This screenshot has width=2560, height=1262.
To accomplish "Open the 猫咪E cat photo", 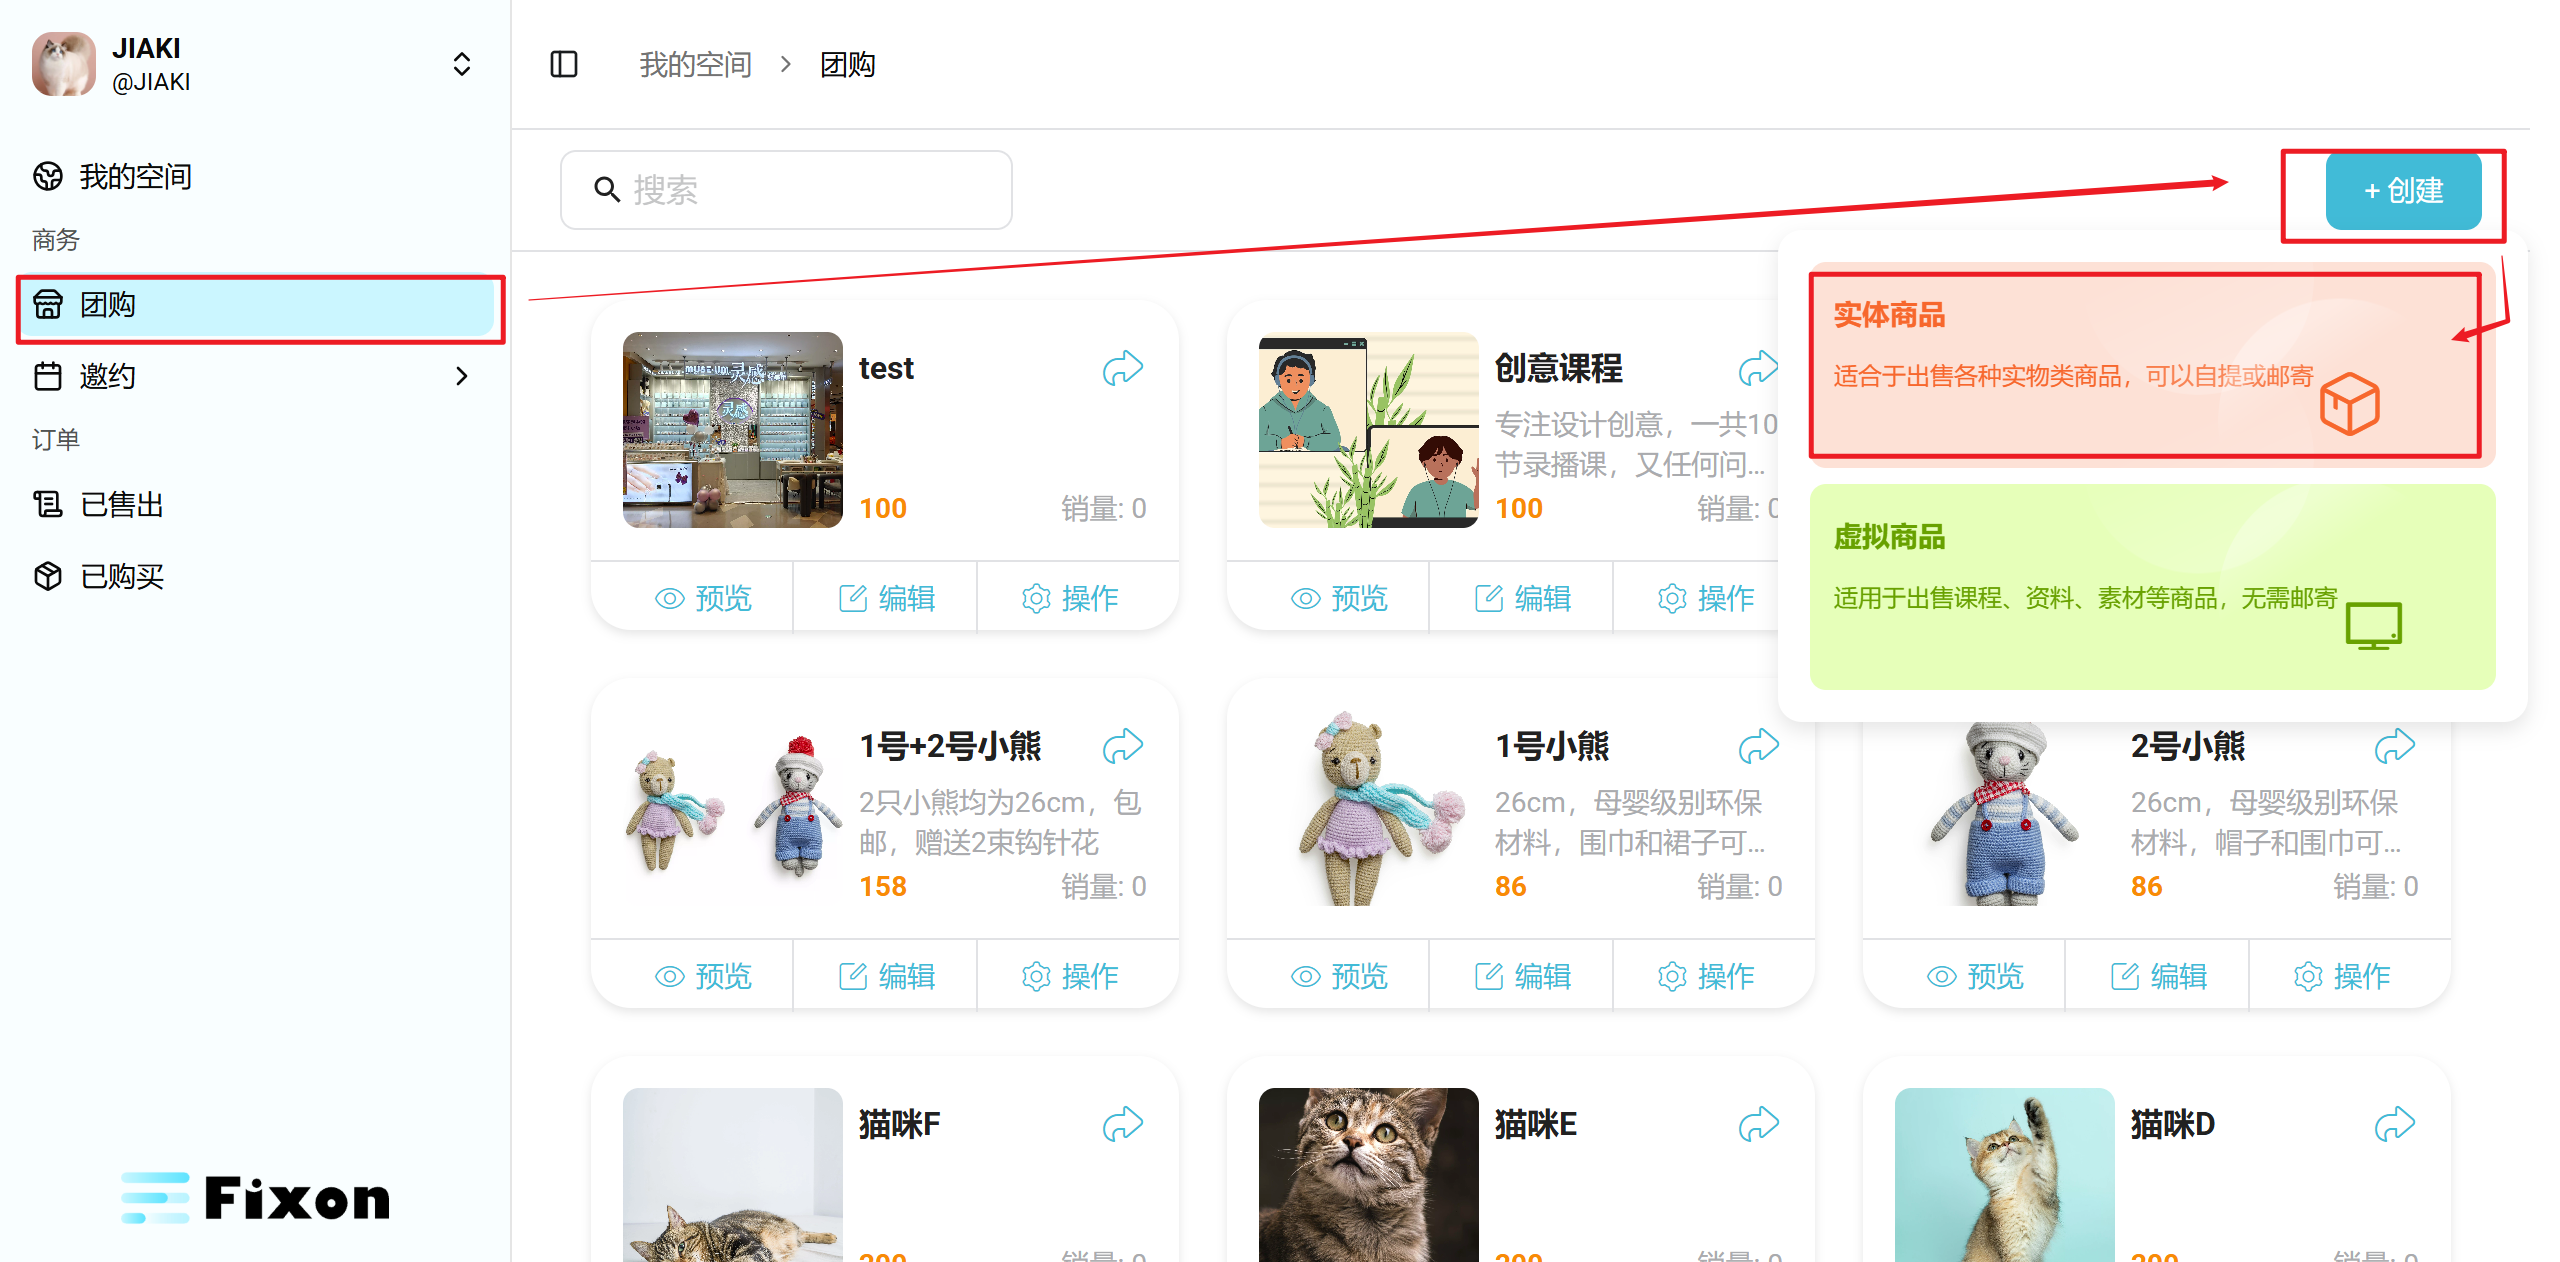I will [x=1368, y=1175].
